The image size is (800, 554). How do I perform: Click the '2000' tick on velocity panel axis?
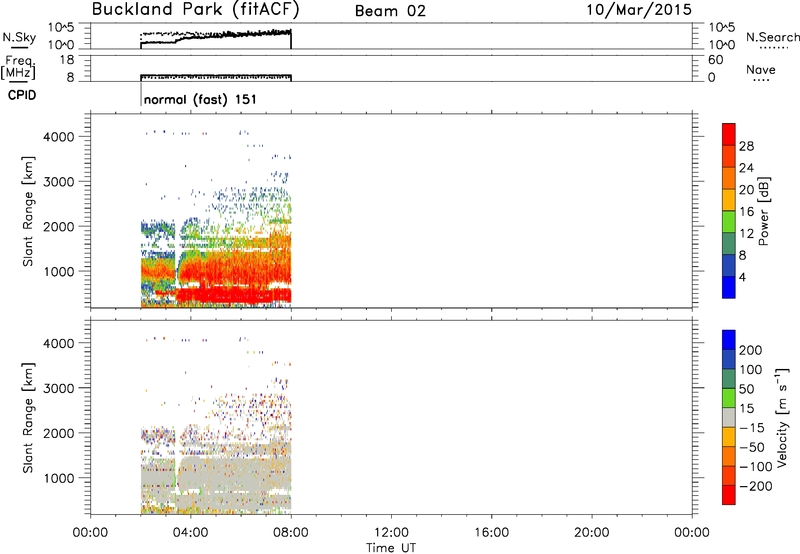(59, 433)
